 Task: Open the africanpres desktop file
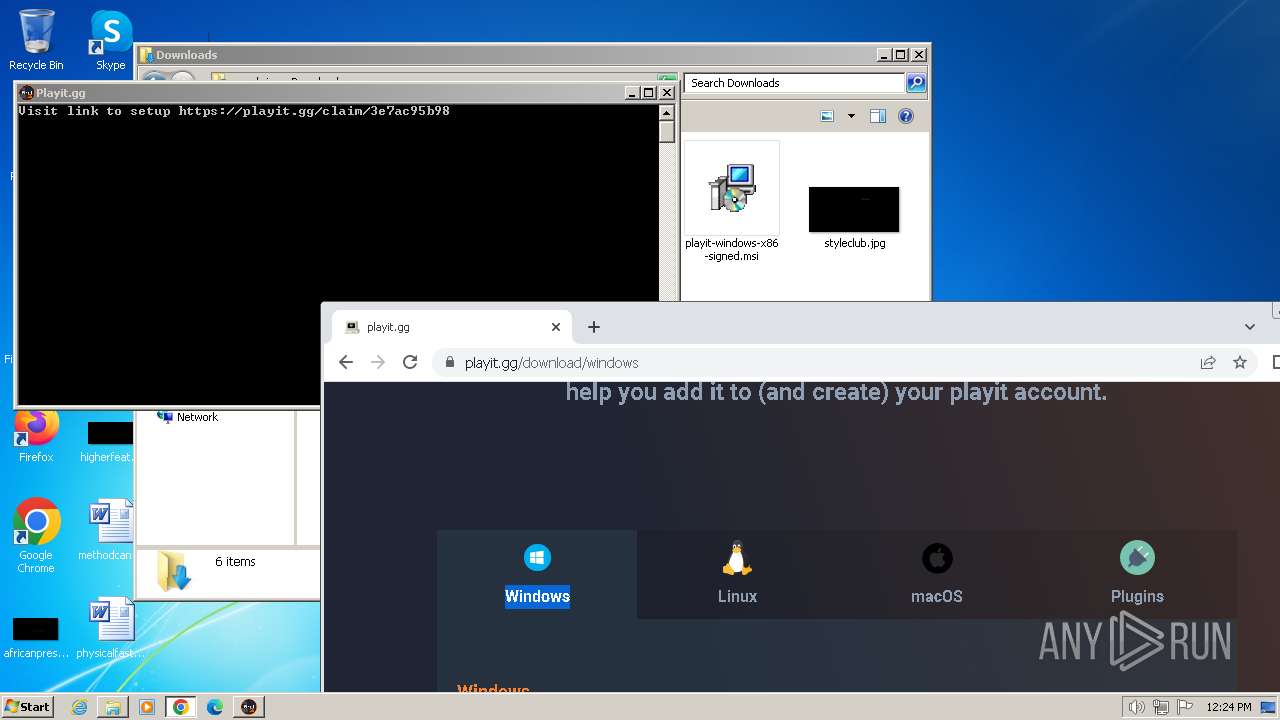click(x=36, y=638)
